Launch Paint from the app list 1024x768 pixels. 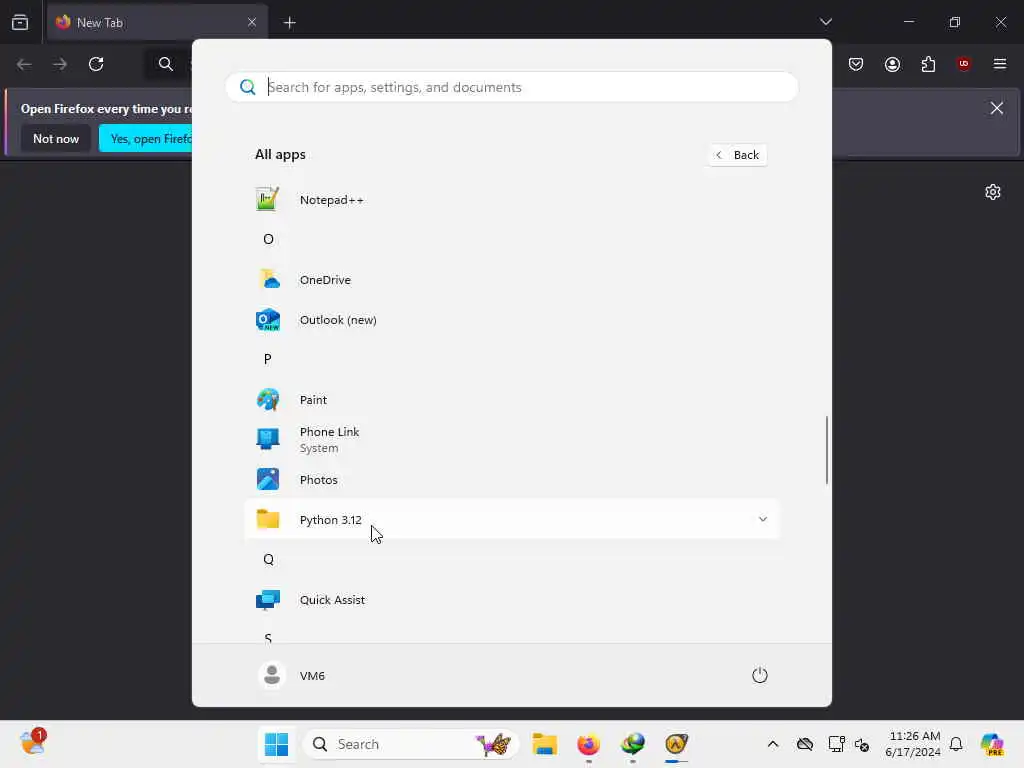point(511,400)
